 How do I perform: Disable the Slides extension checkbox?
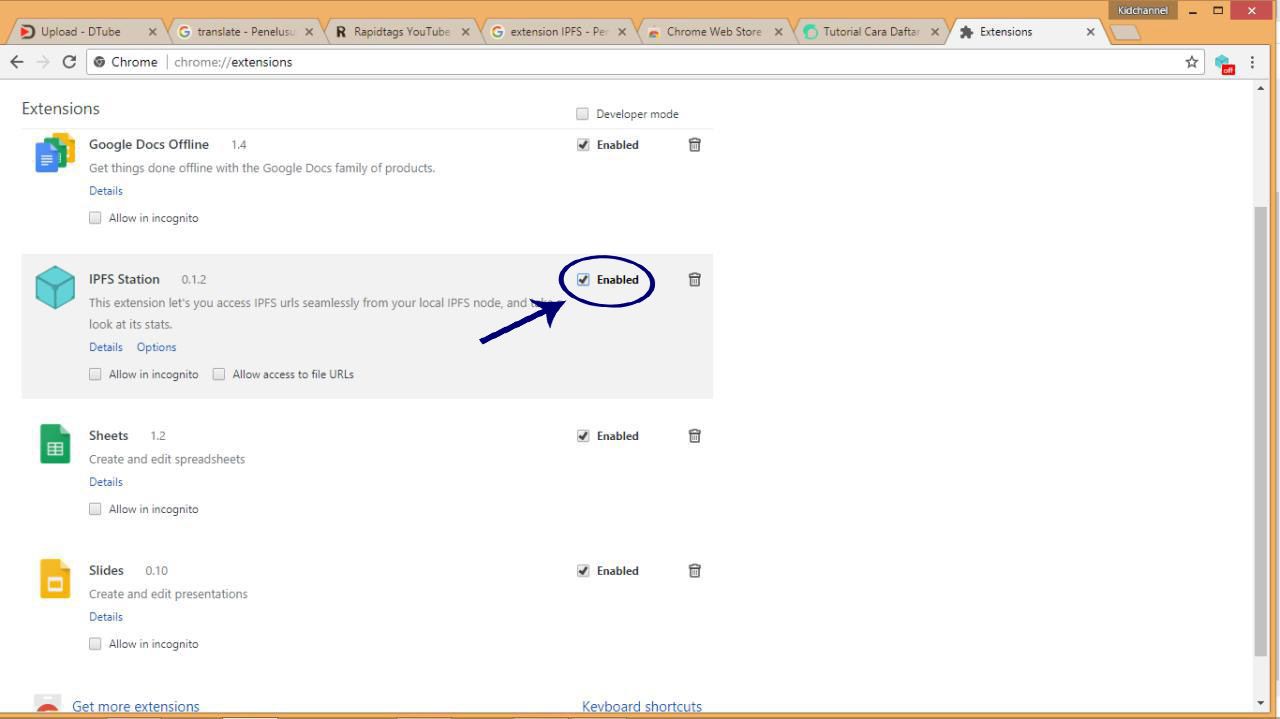pos(583,571)
